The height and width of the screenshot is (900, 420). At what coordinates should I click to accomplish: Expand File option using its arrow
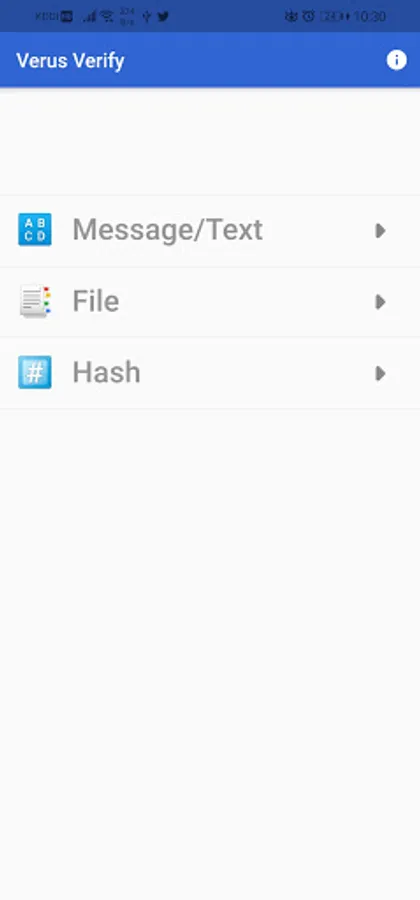(x=380, y=301)
